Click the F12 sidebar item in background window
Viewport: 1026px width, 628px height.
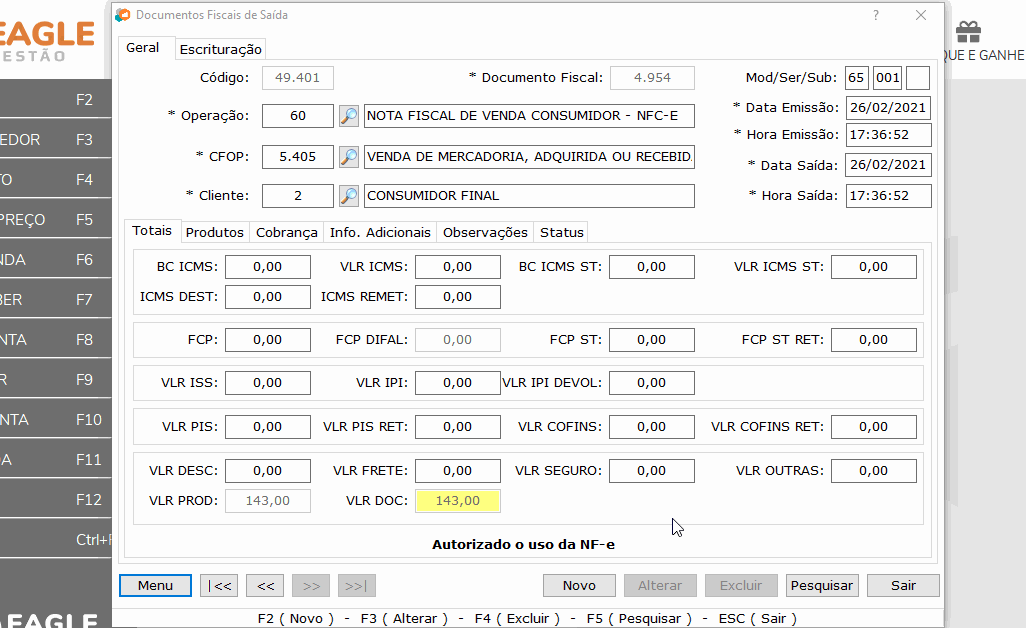click(x=56, y=500)
